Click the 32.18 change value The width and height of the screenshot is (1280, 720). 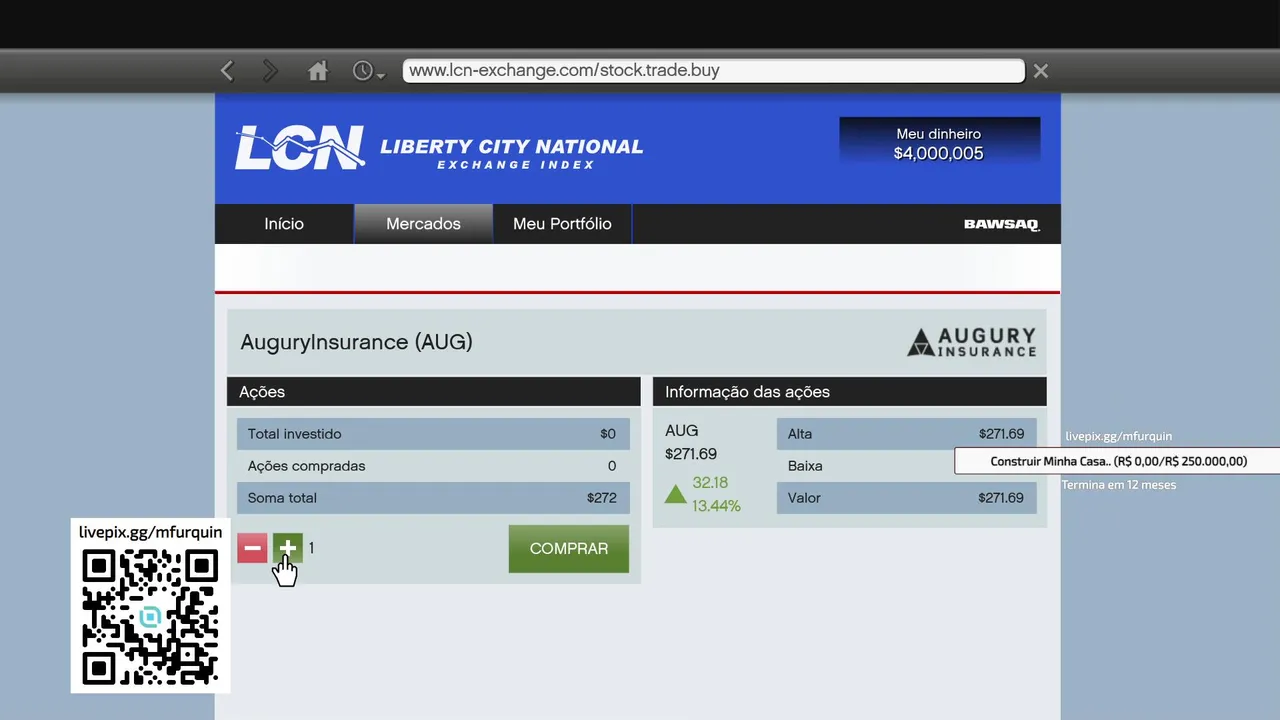point(710,482)
